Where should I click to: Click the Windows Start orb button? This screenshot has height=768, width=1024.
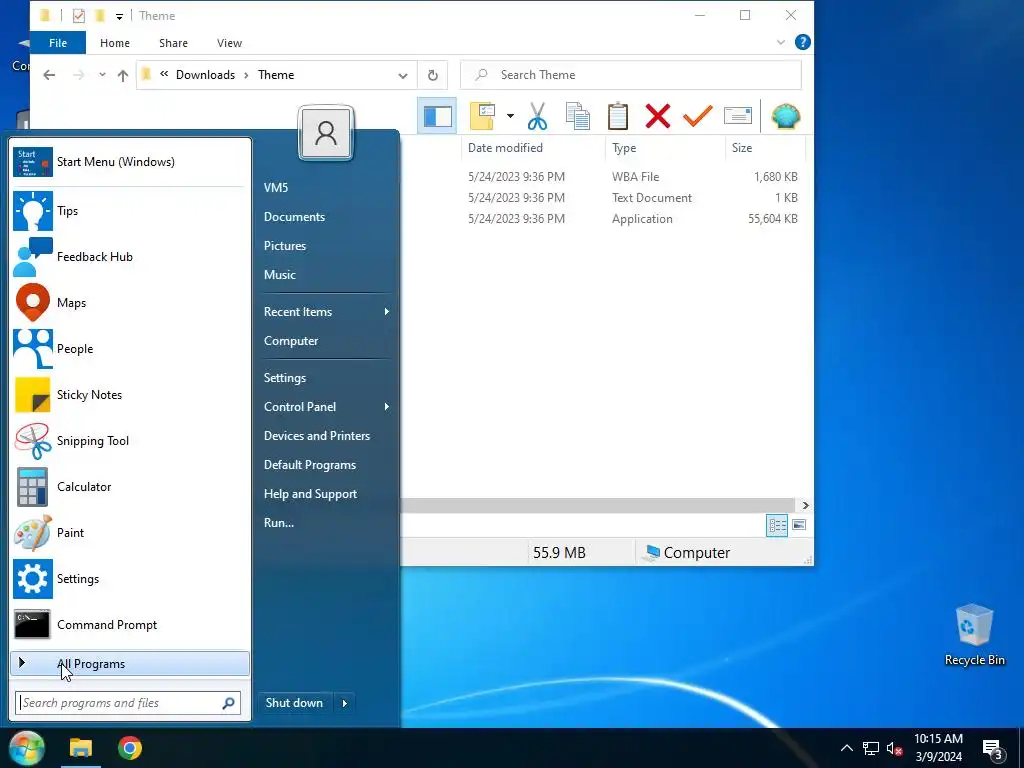(x=26, y=748)
